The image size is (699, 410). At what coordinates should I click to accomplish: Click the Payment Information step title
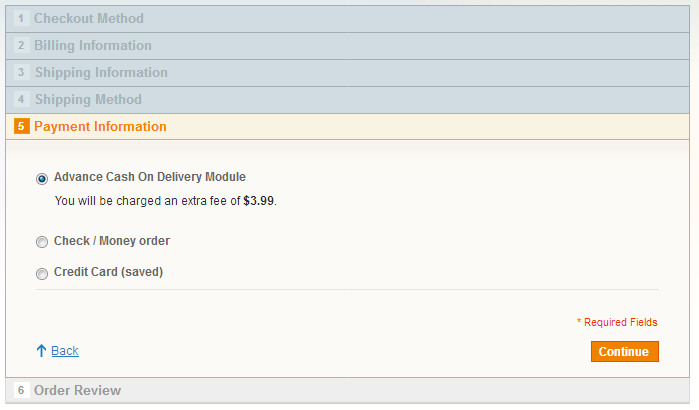click(x=100, y=127)
